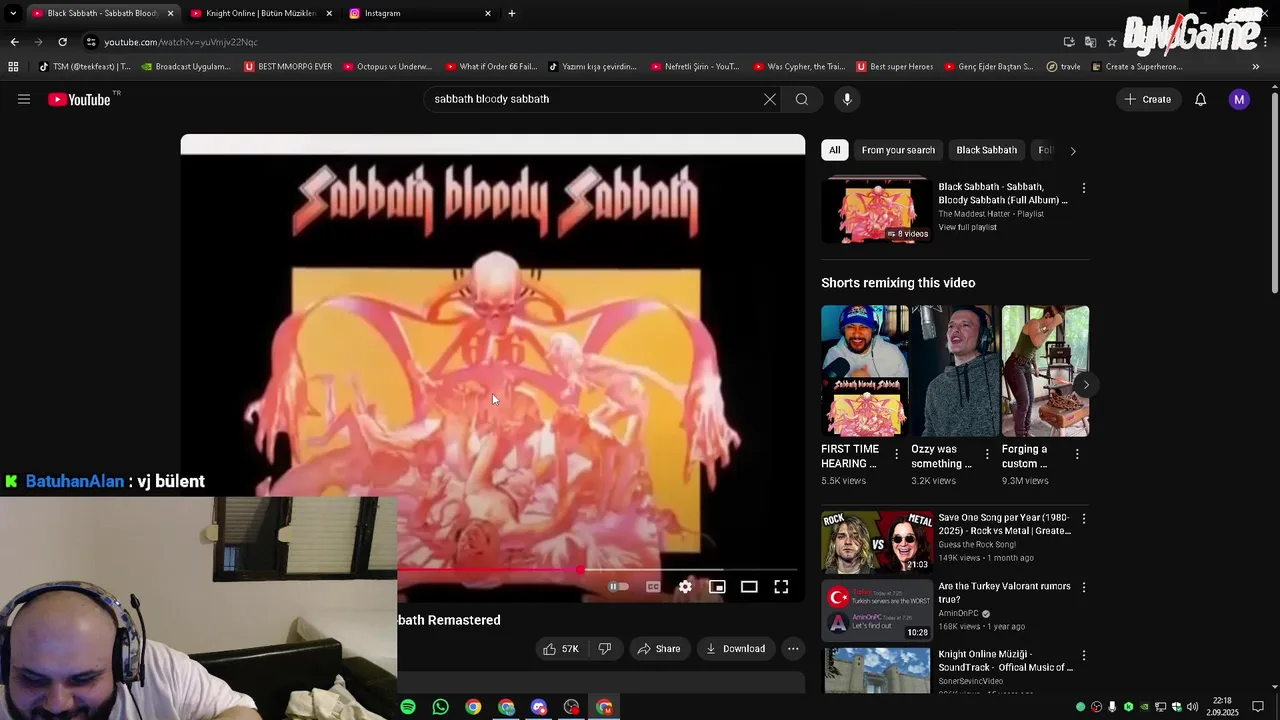The height and width of the screenshot is (720, 1280).
Task: Open Save One Song per Year thumbnail
Action: (877, 542)
